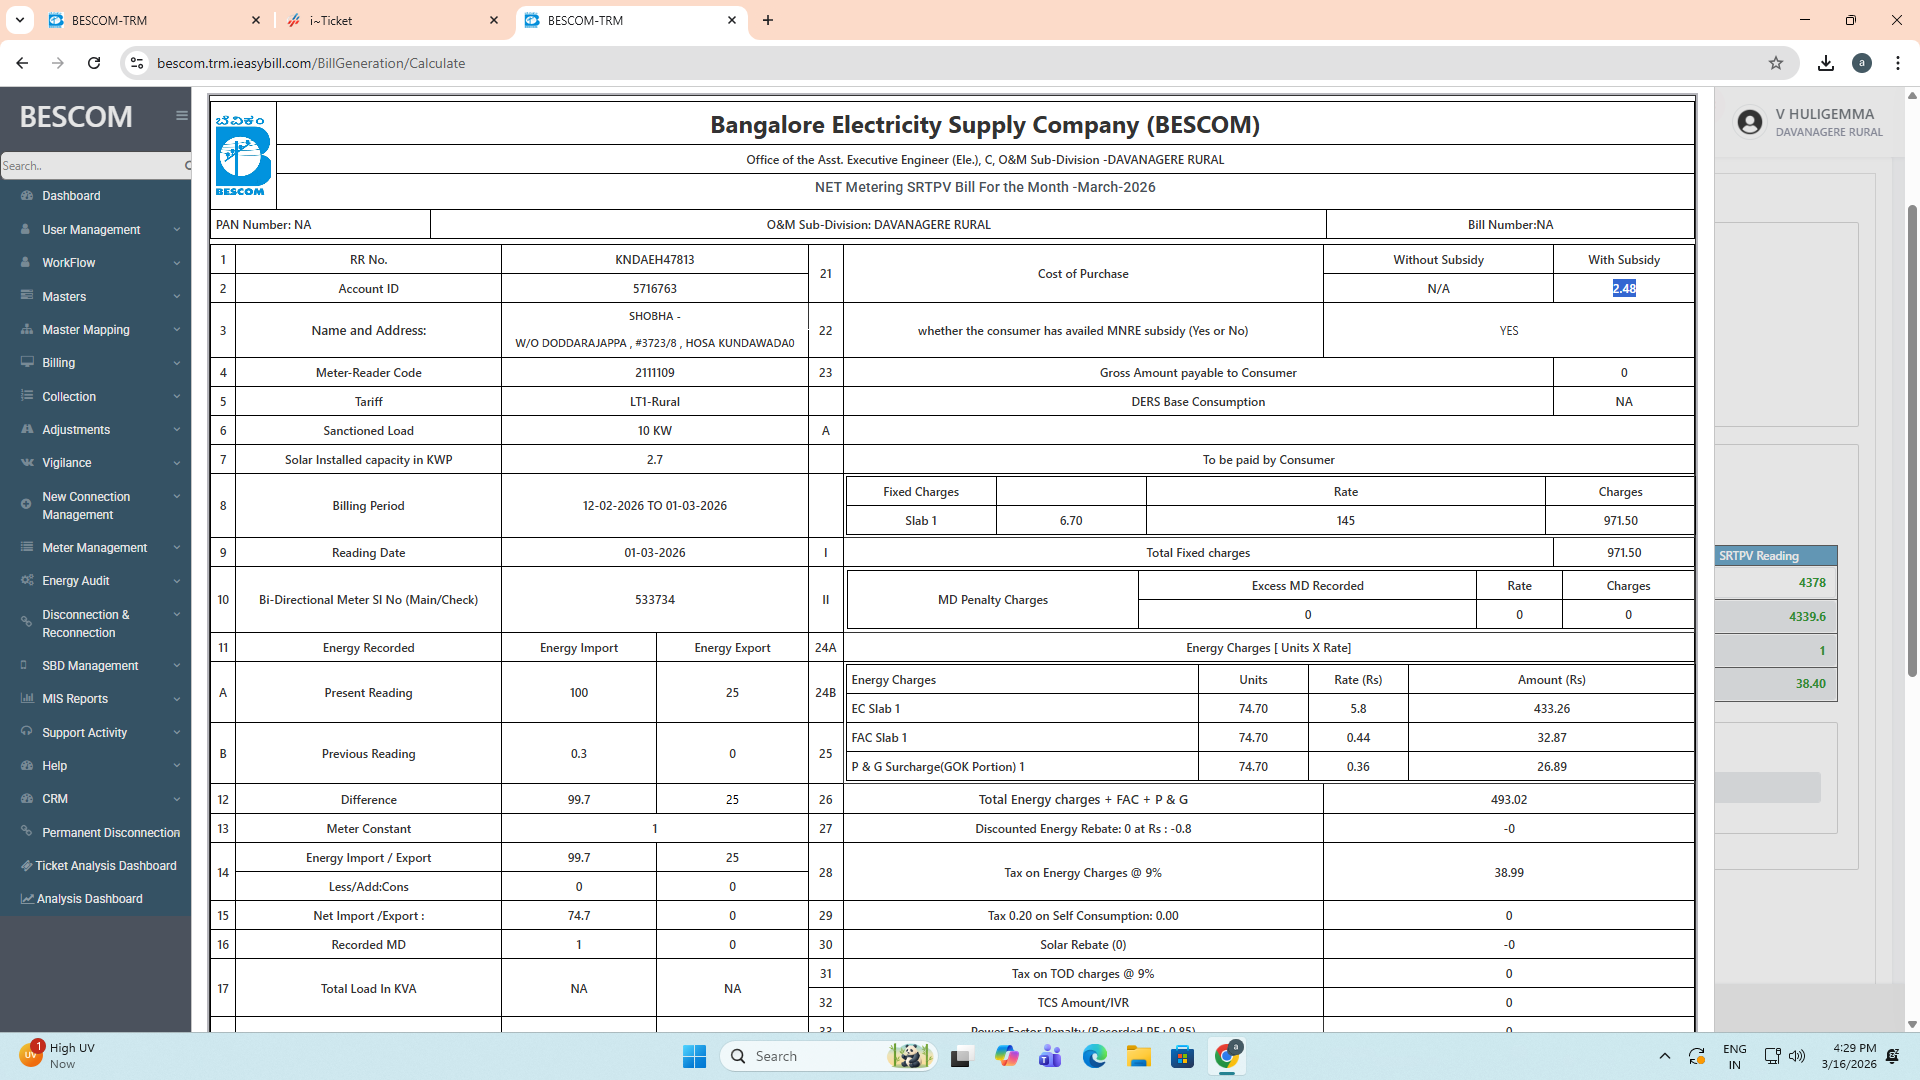1920x1080 pixels.
Task: Click the sidebar Search input field
Action: (88, 166)
